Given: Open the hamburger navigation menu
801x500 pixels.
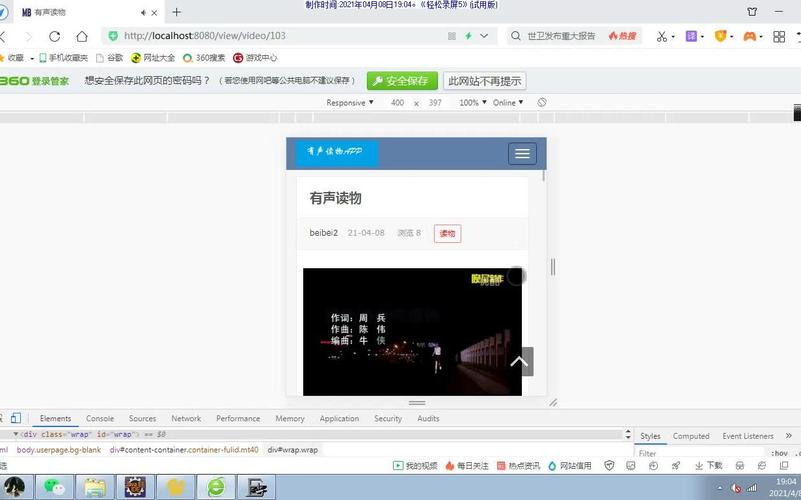Looking at the screenshot, I should [x=522, y=153].
